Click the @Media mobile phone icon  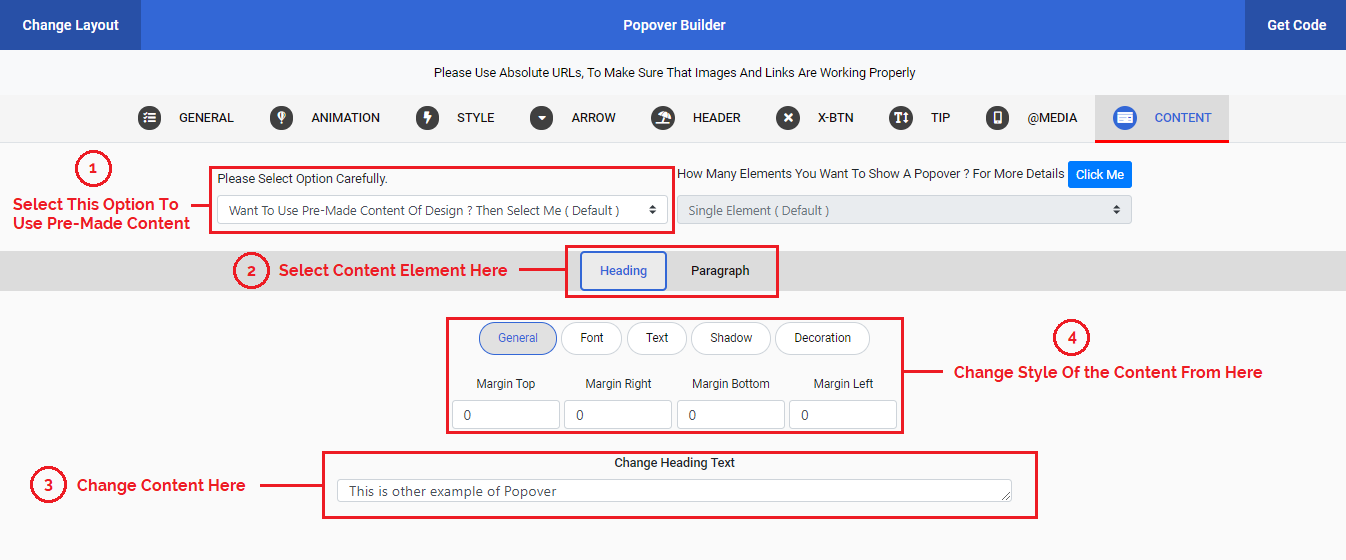point(997,118)
